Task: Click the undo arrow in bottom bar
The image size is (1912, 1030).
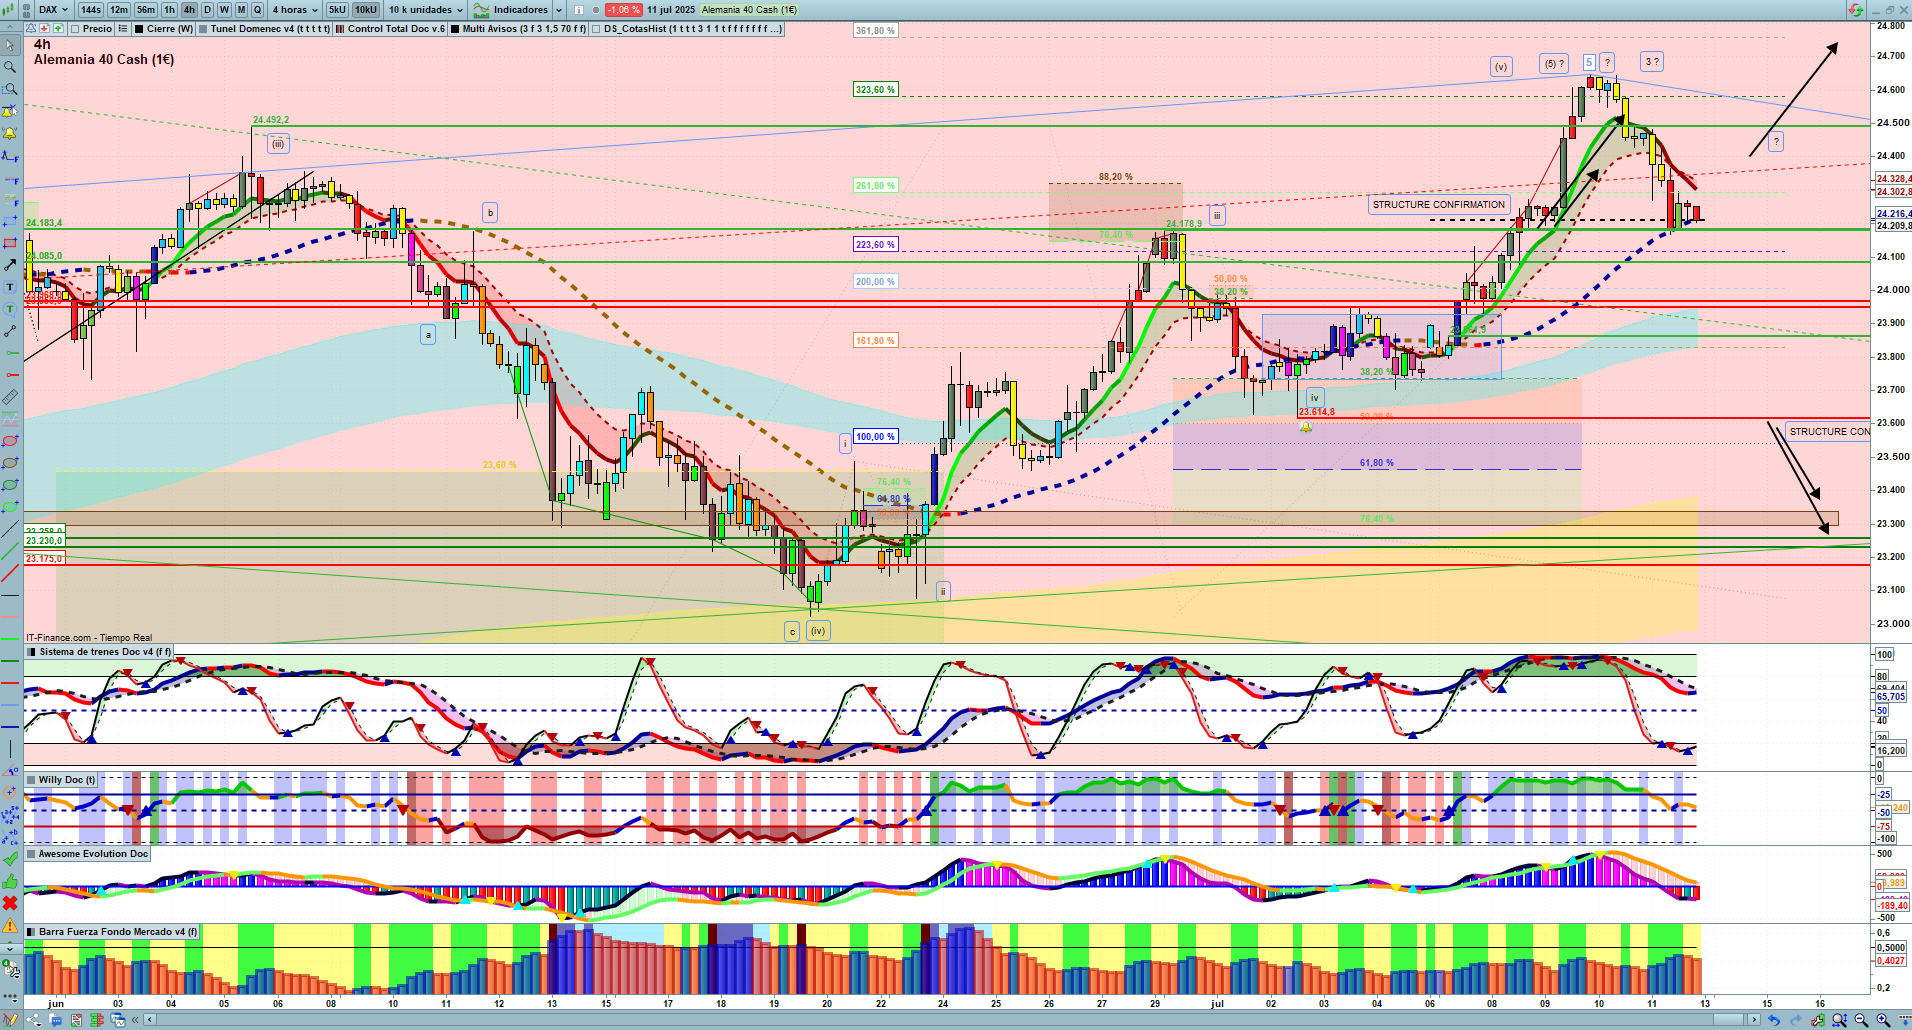Action: pyautogui.click(x=1773, y=1020)
